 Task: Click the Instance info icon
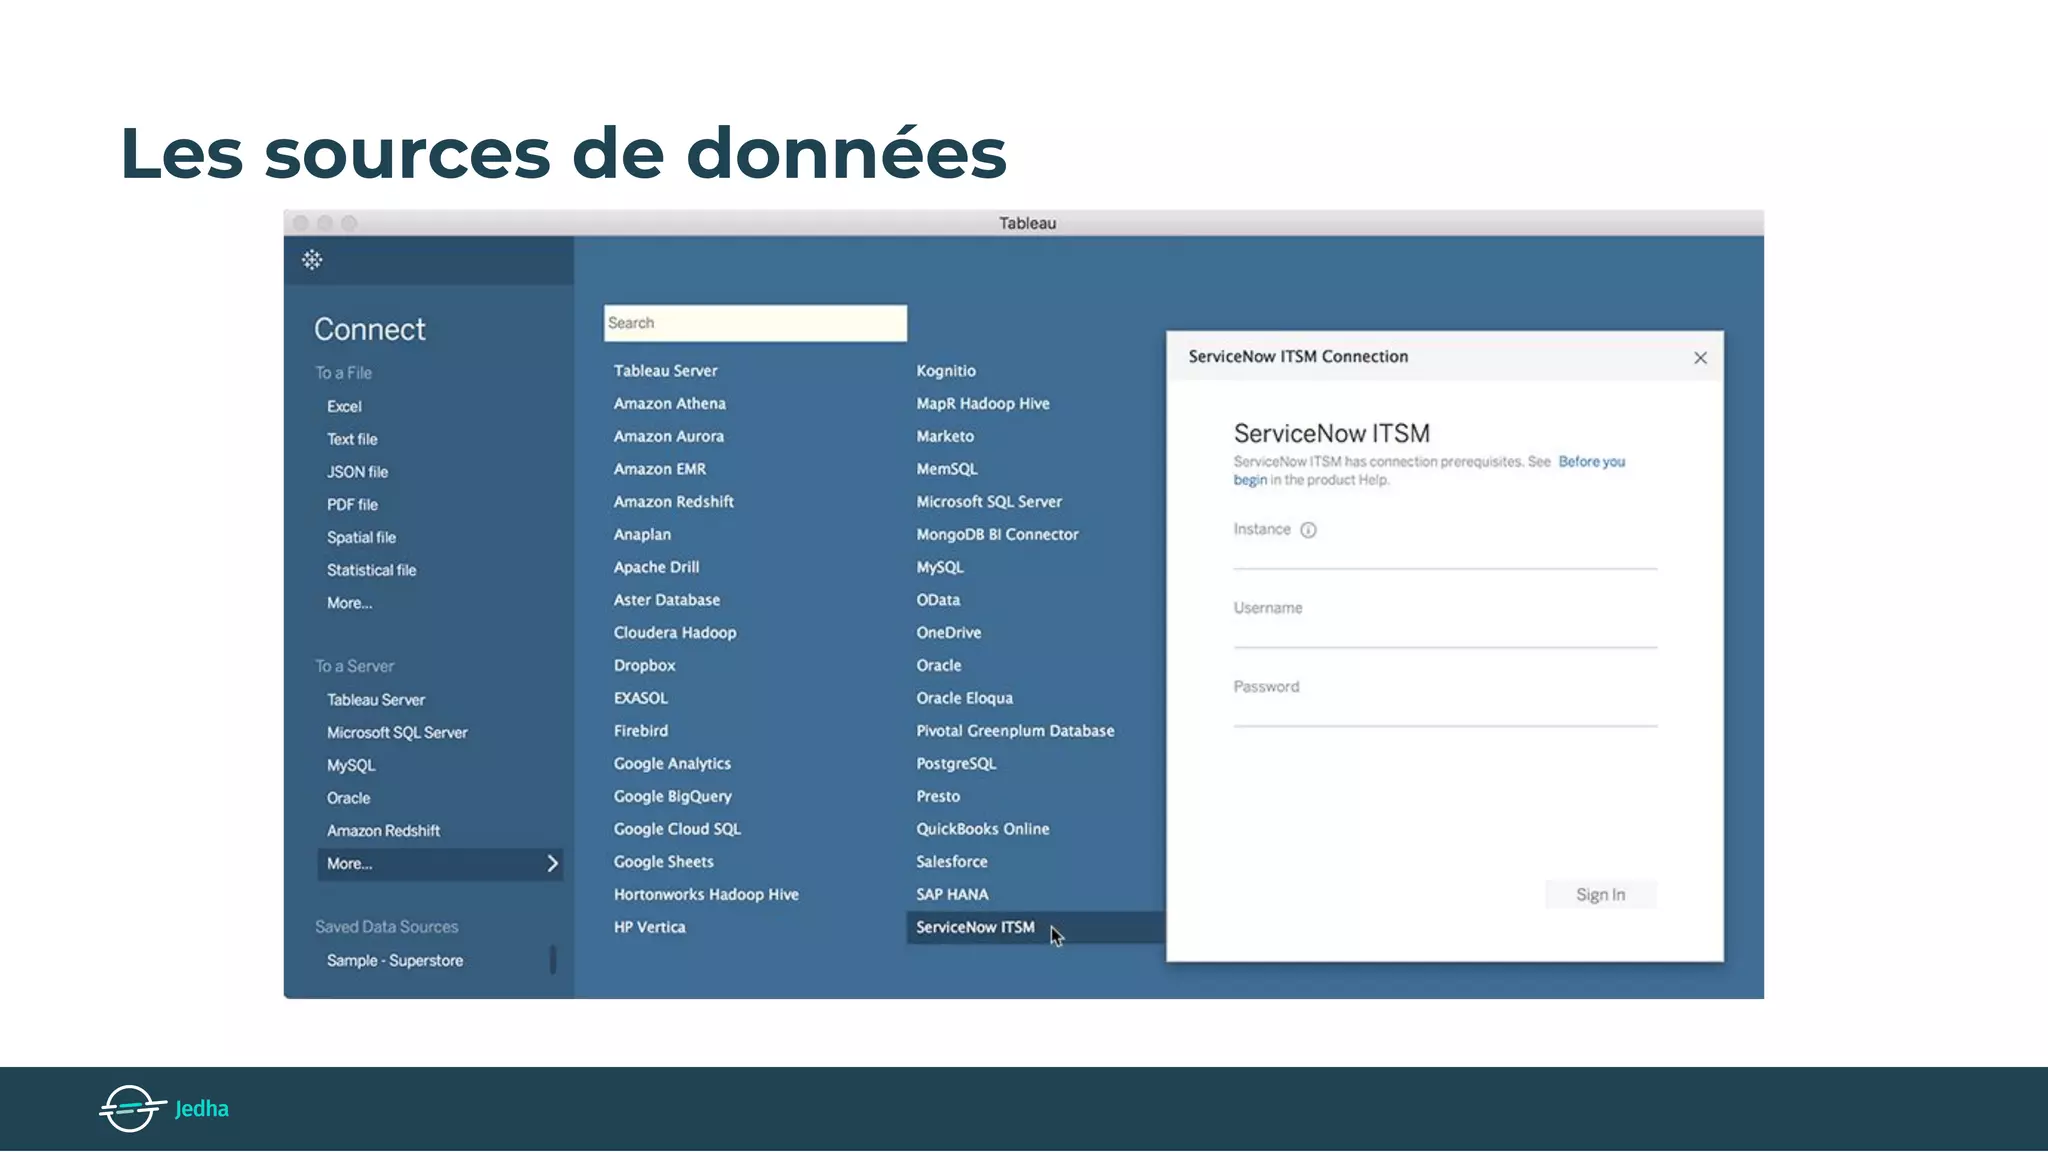click(1308, 530)
